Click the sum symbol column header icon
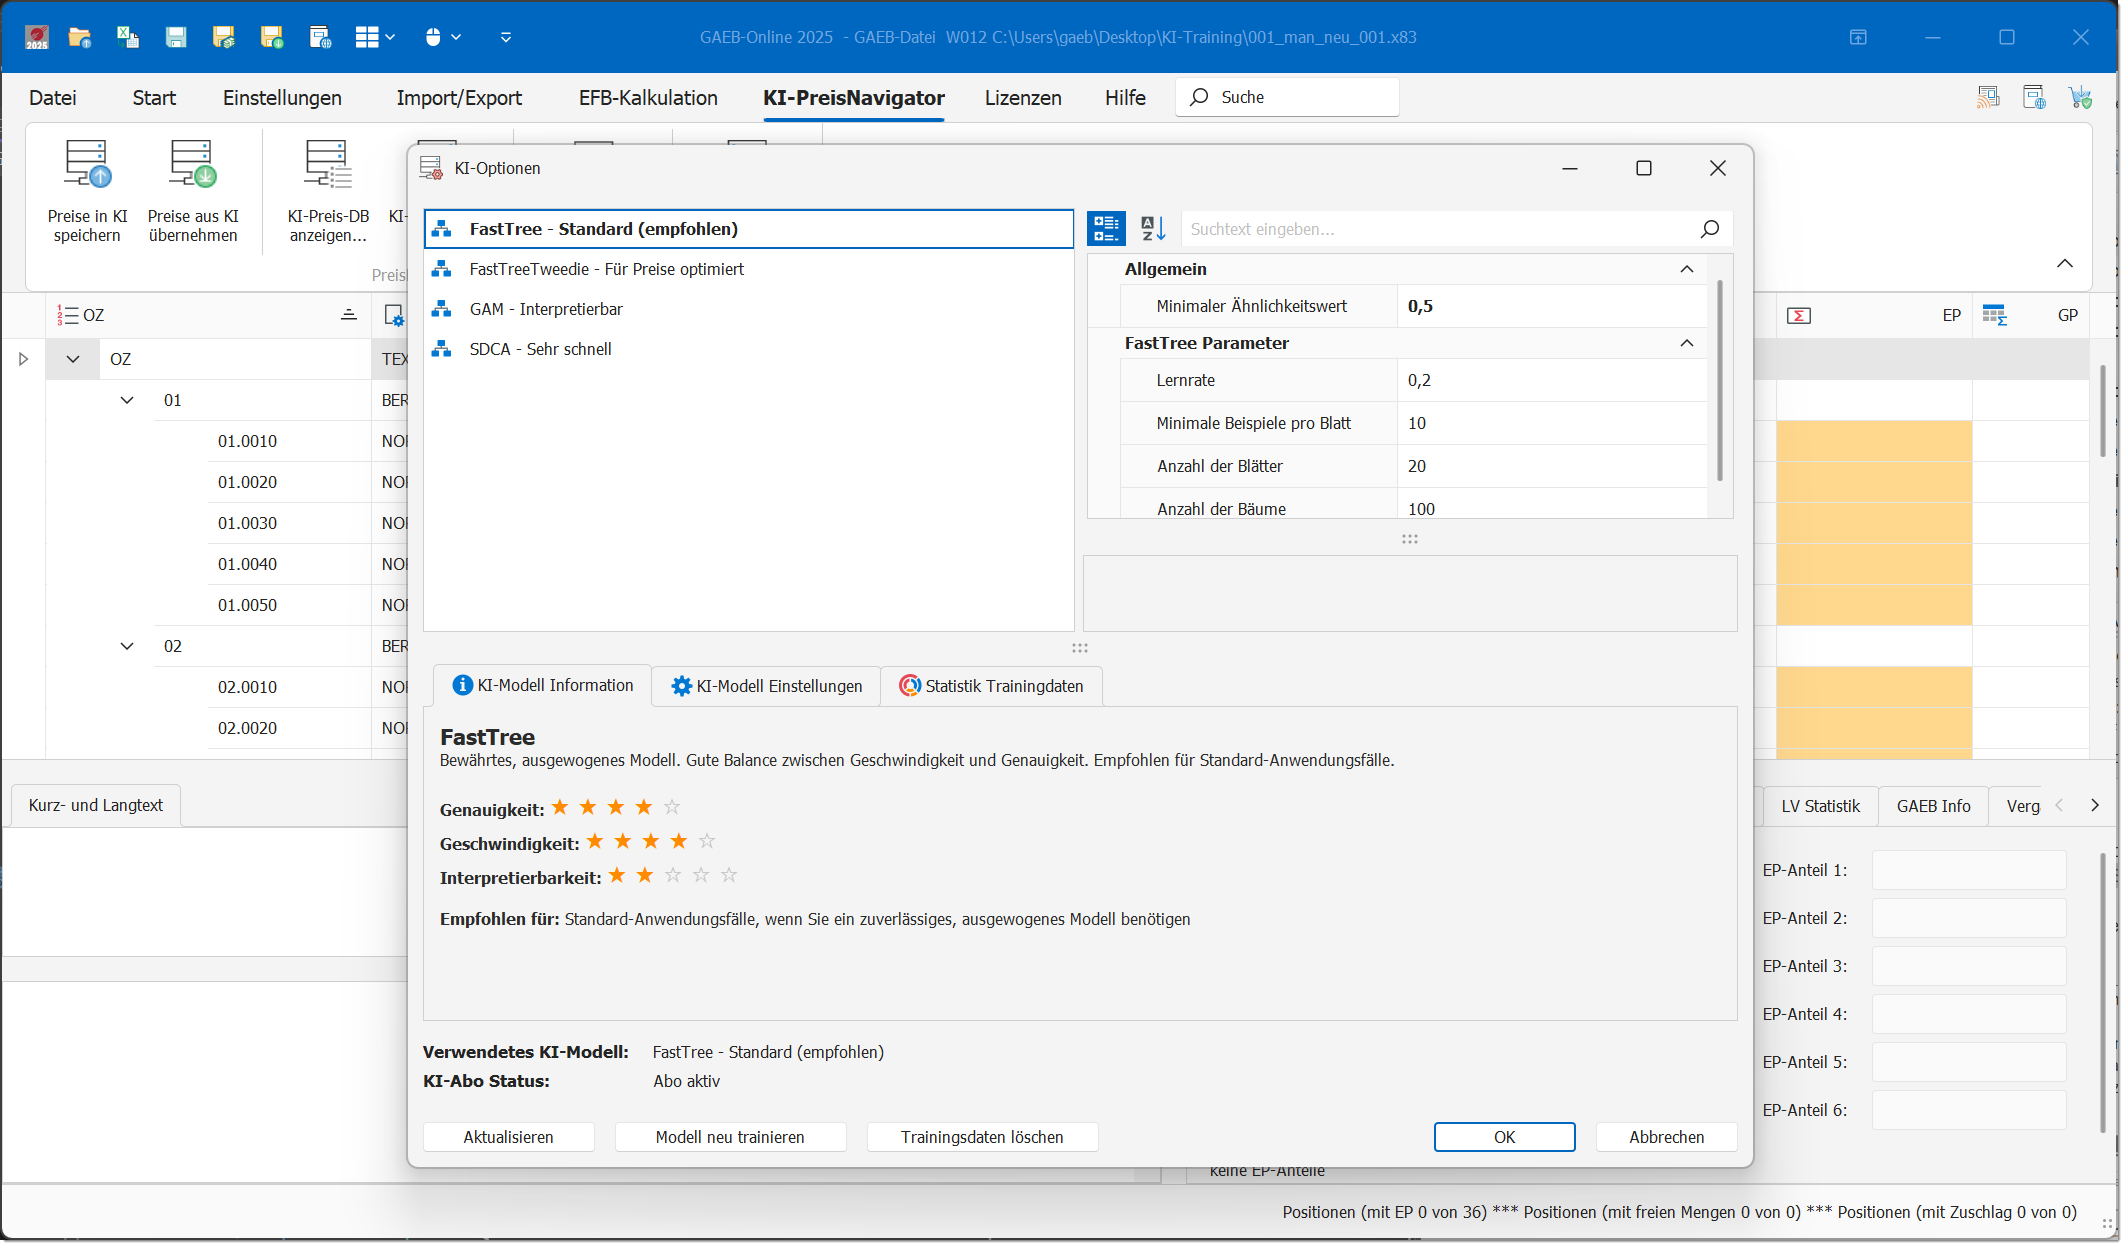2124x1246 pixels. (x=1798, y=316)
